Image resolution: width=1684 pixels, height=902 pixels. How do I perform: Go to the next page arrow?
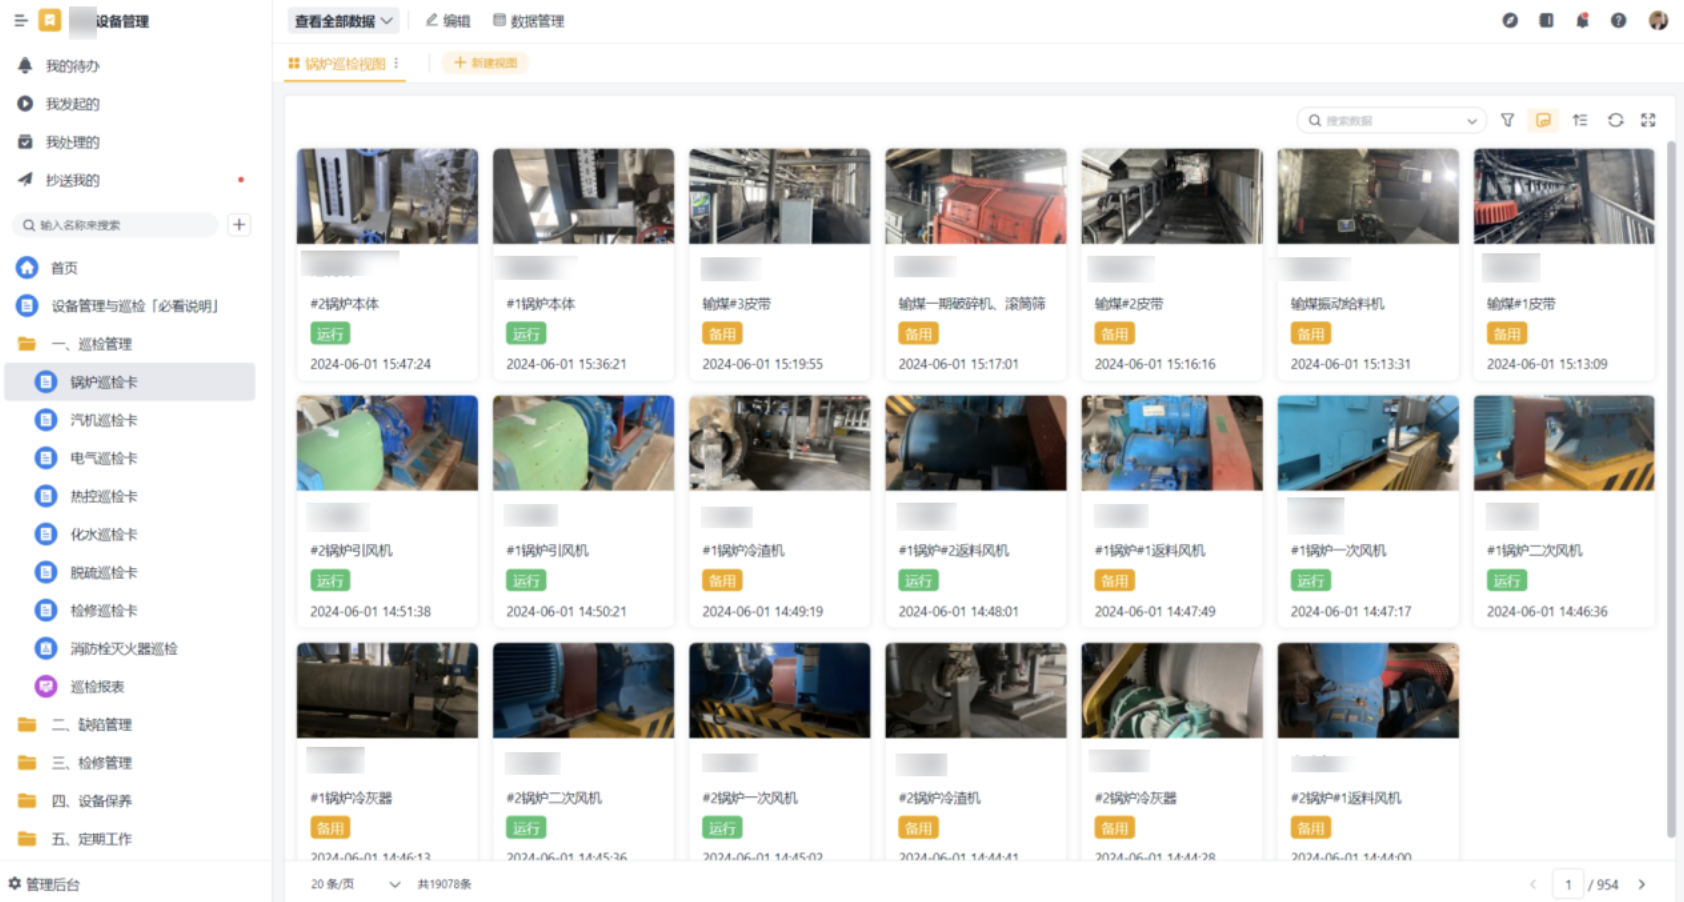1641,884
